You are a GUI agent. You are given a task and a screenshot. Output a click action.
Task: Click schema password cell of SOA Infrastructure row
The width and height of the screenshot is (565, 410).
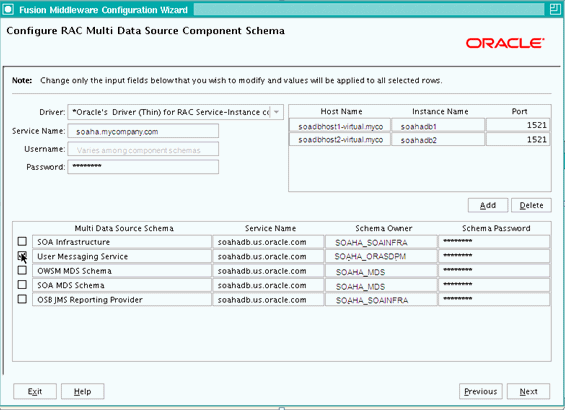(494, 242)
